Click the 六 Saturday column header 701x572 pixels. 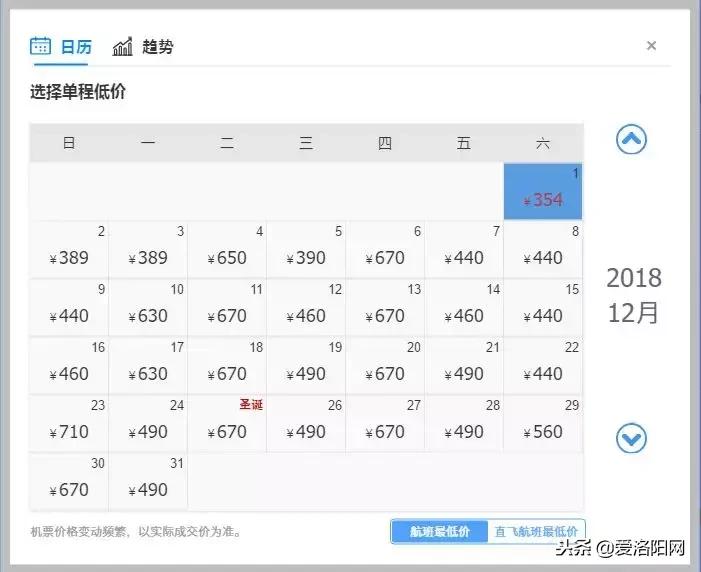click(543, 143)
